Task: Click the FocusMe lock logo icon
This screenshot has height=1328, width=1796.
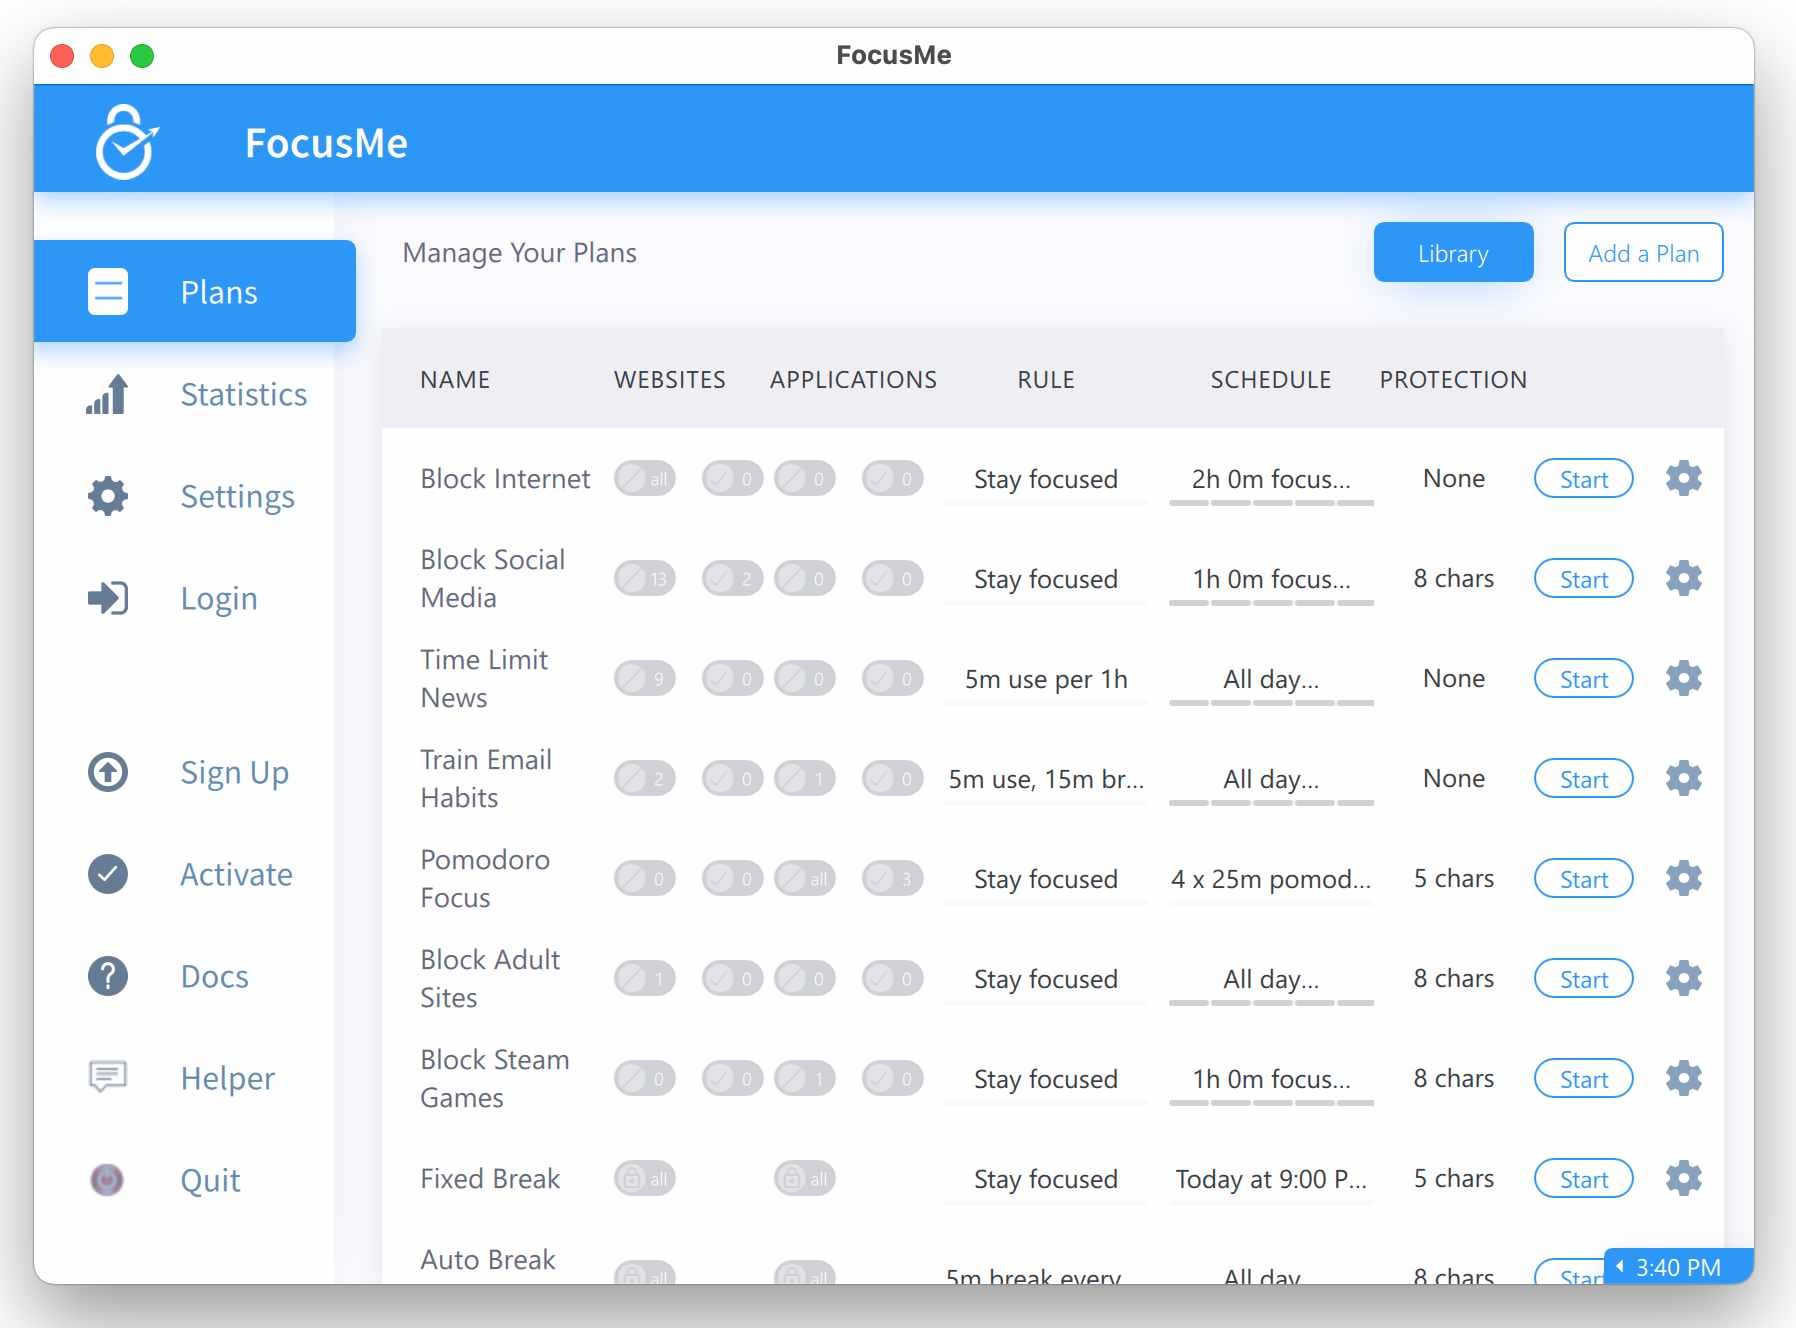Action: coord(126,142)
